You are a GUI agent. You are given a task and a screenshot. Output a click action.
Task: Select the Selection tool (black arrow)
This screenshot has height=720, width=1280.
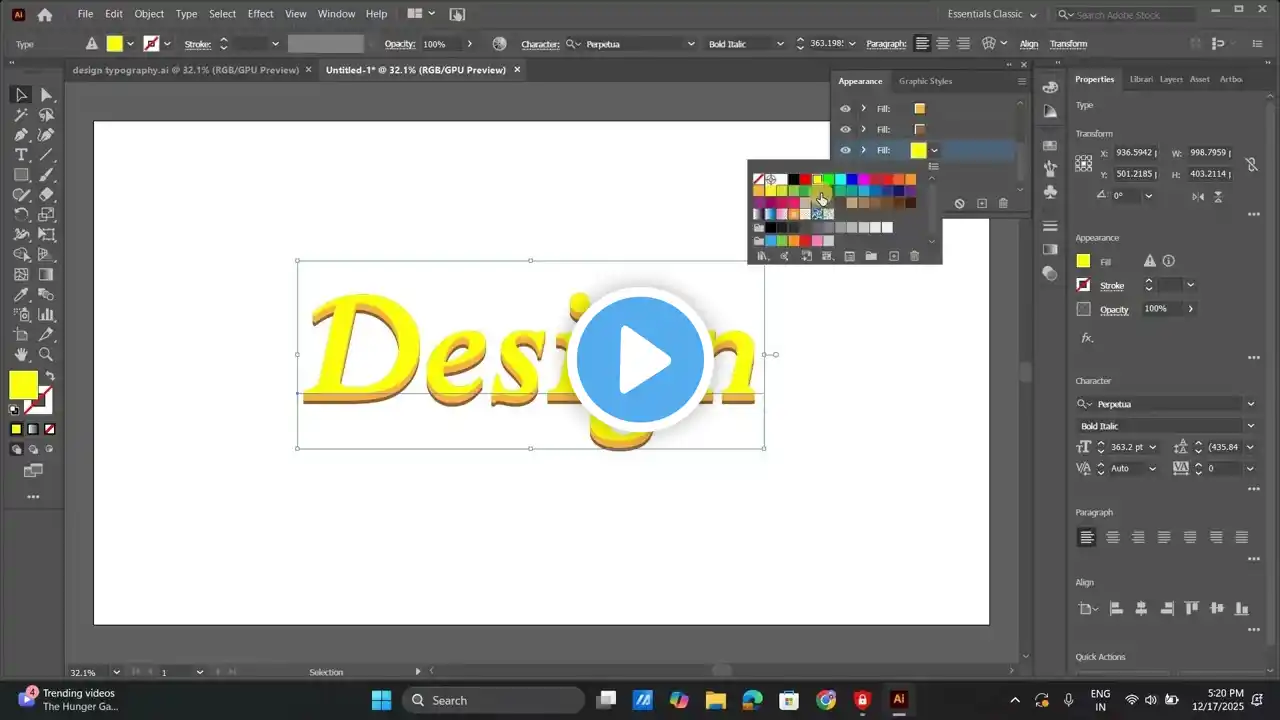[x=21, y=95]
